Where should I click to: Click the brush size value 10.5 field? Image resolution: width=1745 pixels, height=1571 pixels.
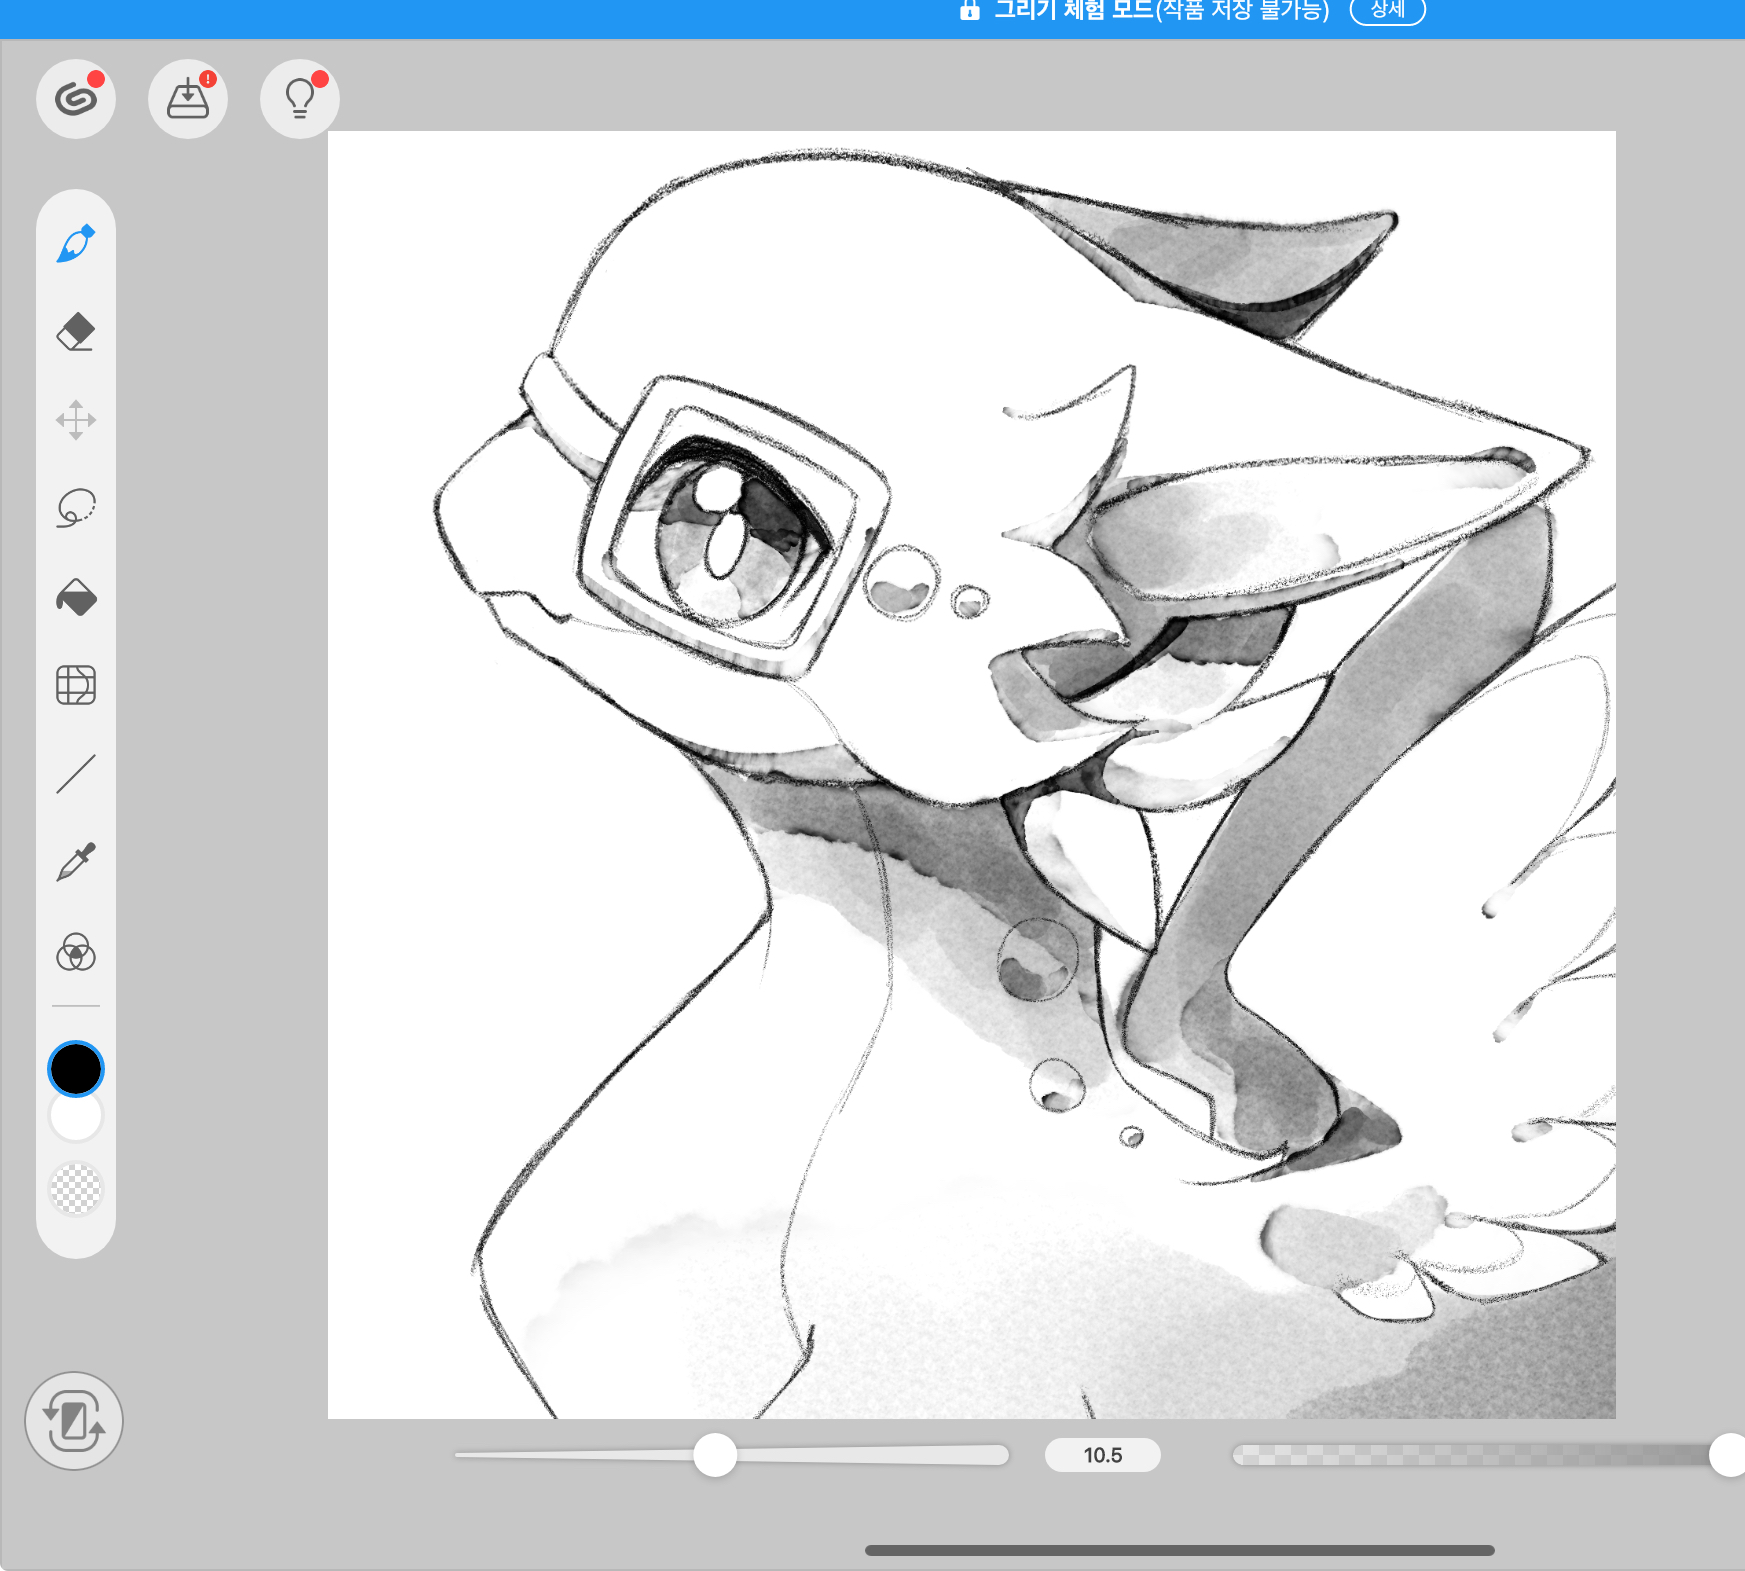[1102, 1455]
